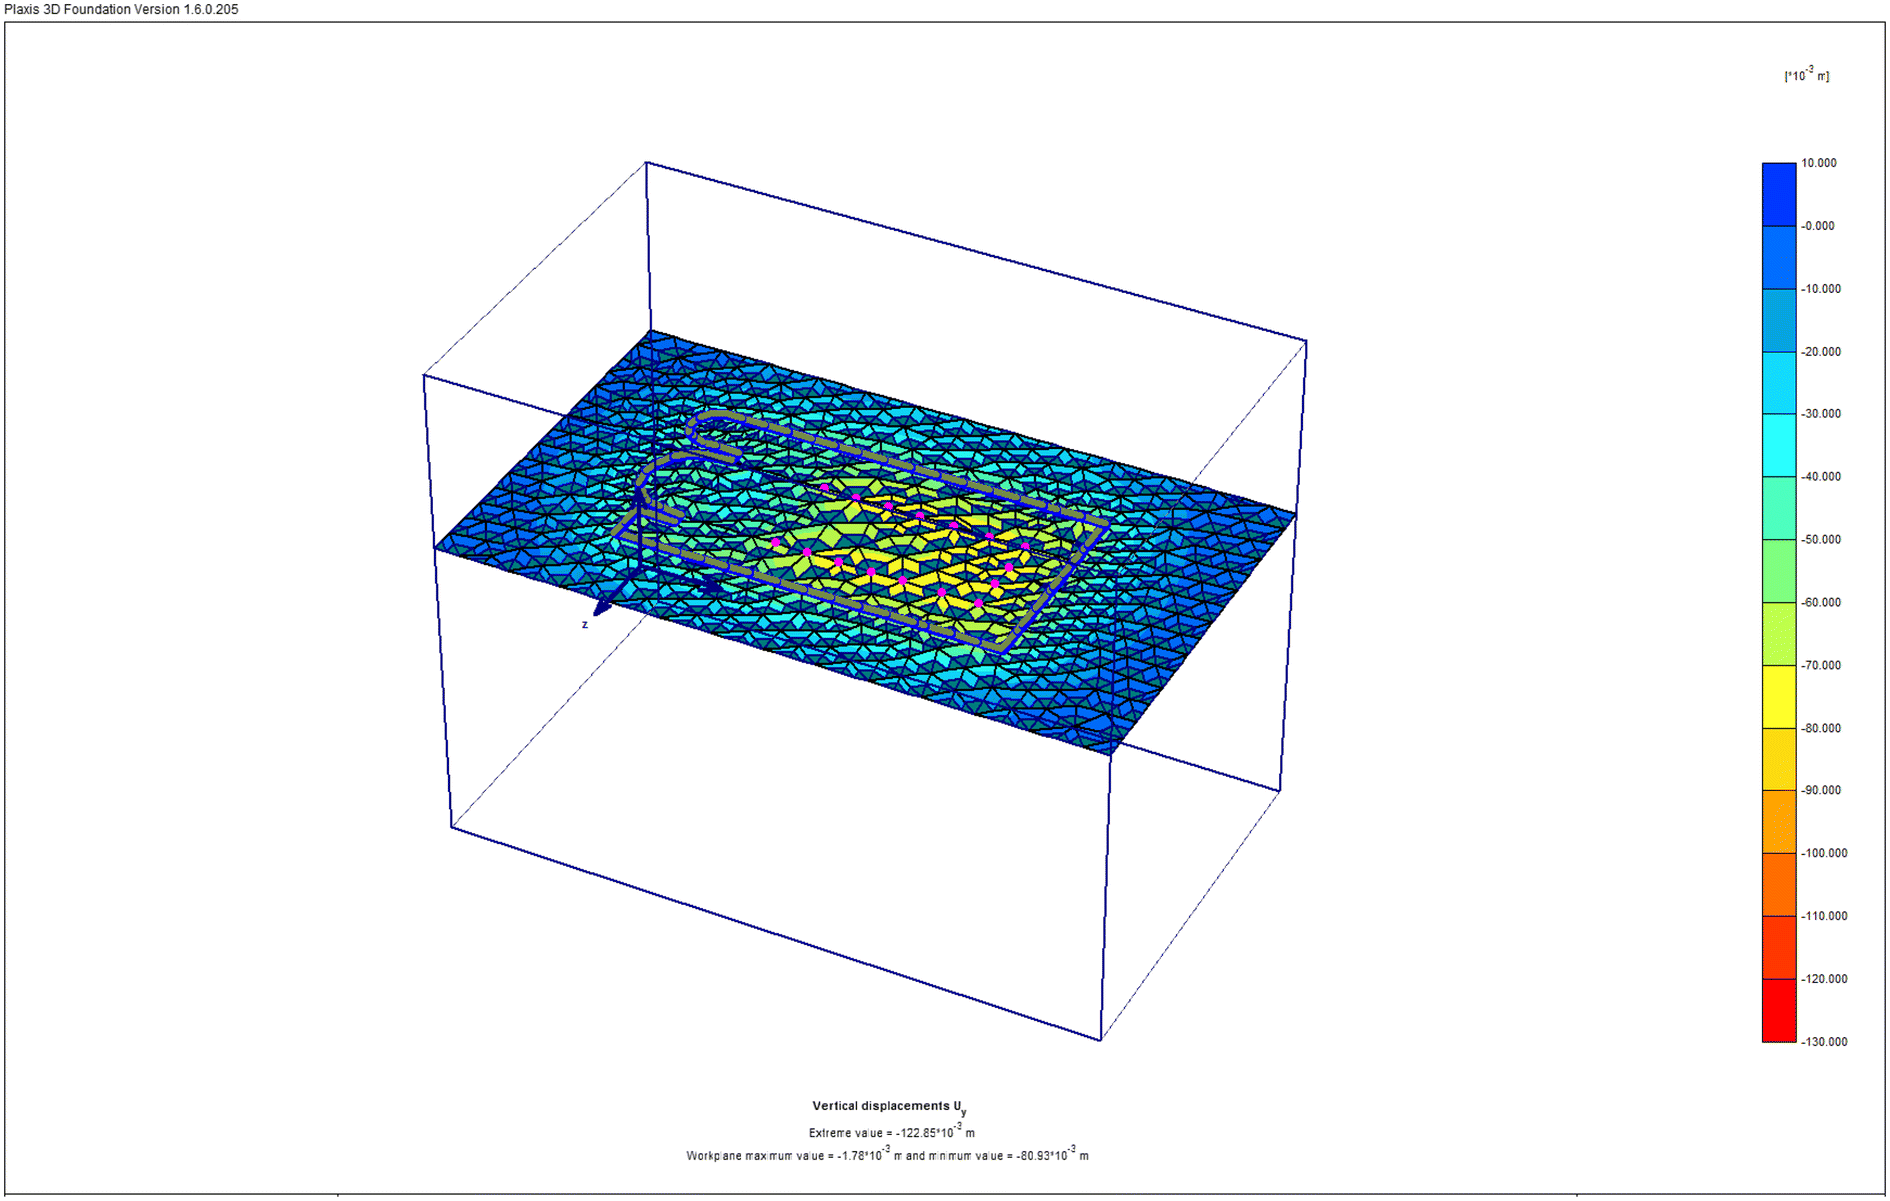
Task: Select the dark blue band between 10.000 and -0.000
Action: 1779,194
